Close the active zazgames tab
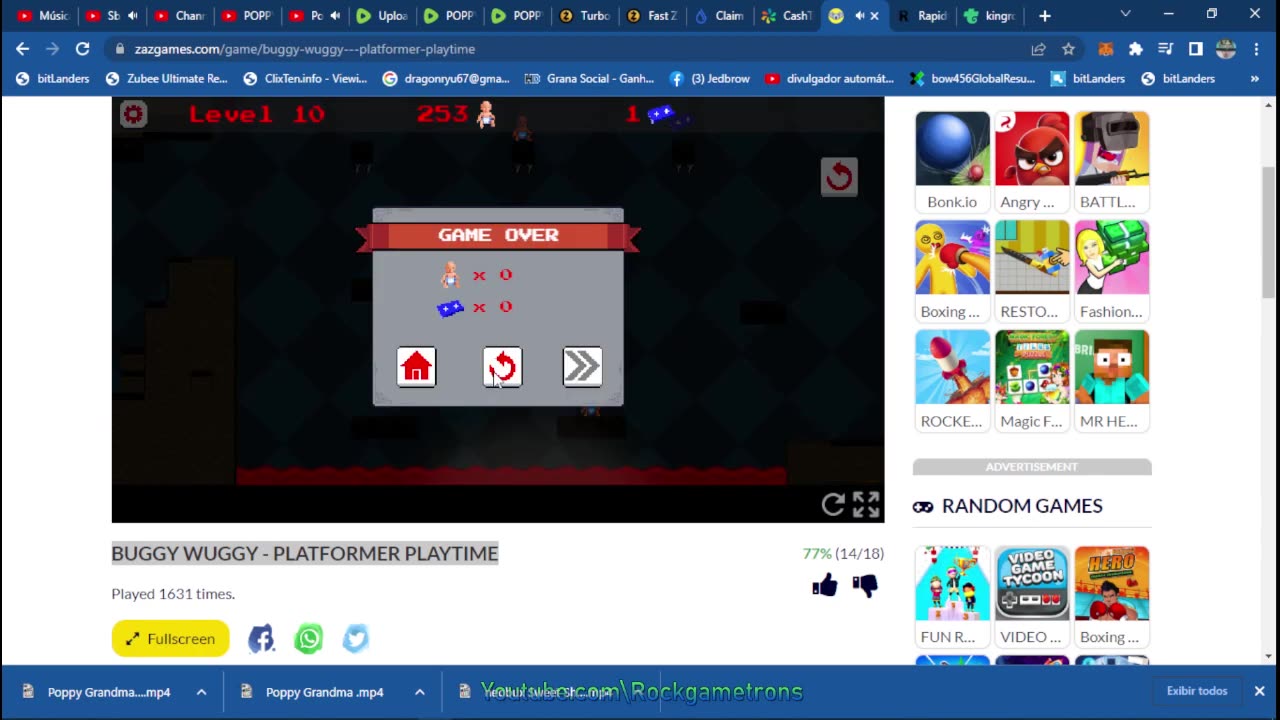 coord(875,15)
